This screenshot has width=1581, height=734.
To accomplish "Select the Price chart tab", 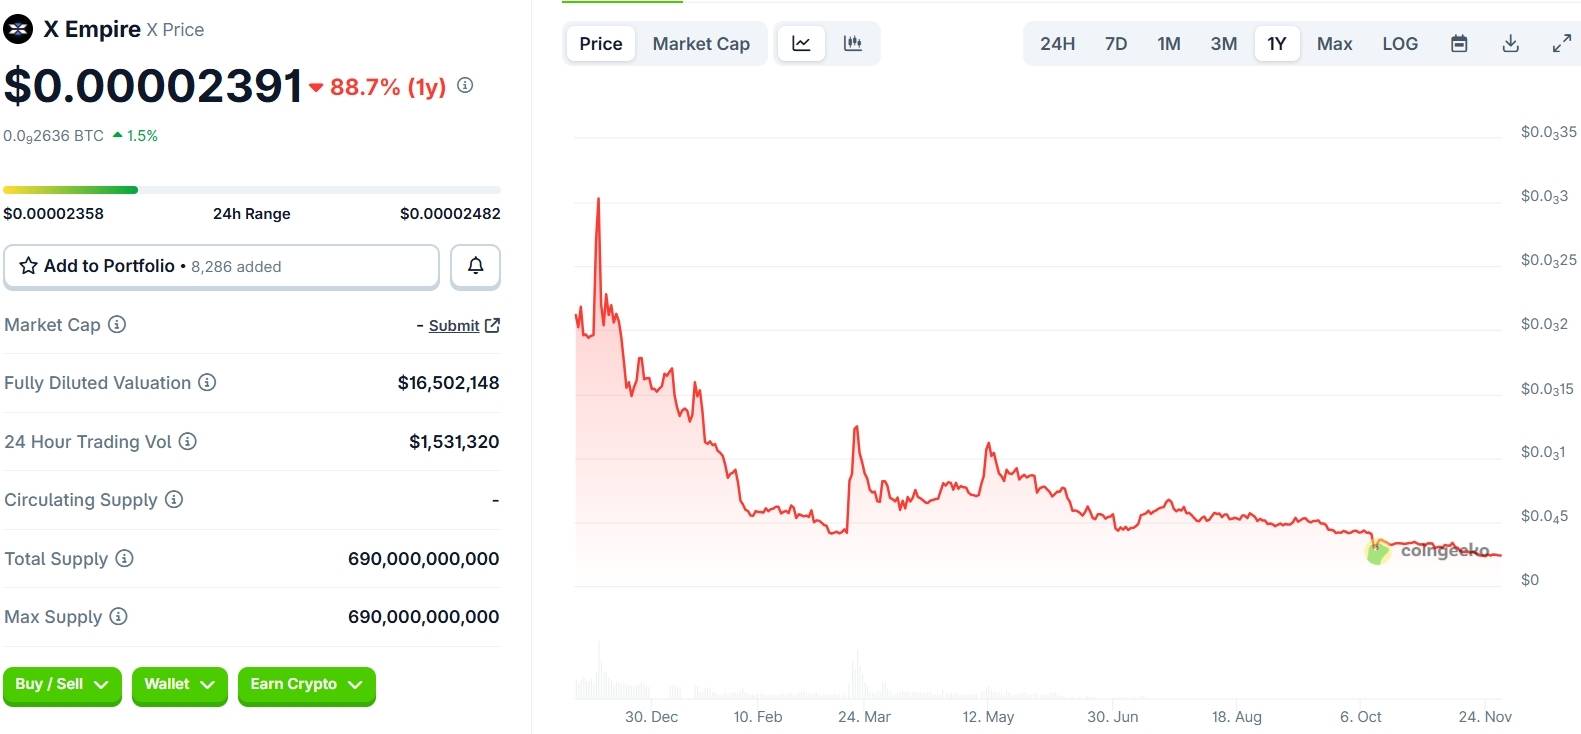I will click(x=601, y=44).
